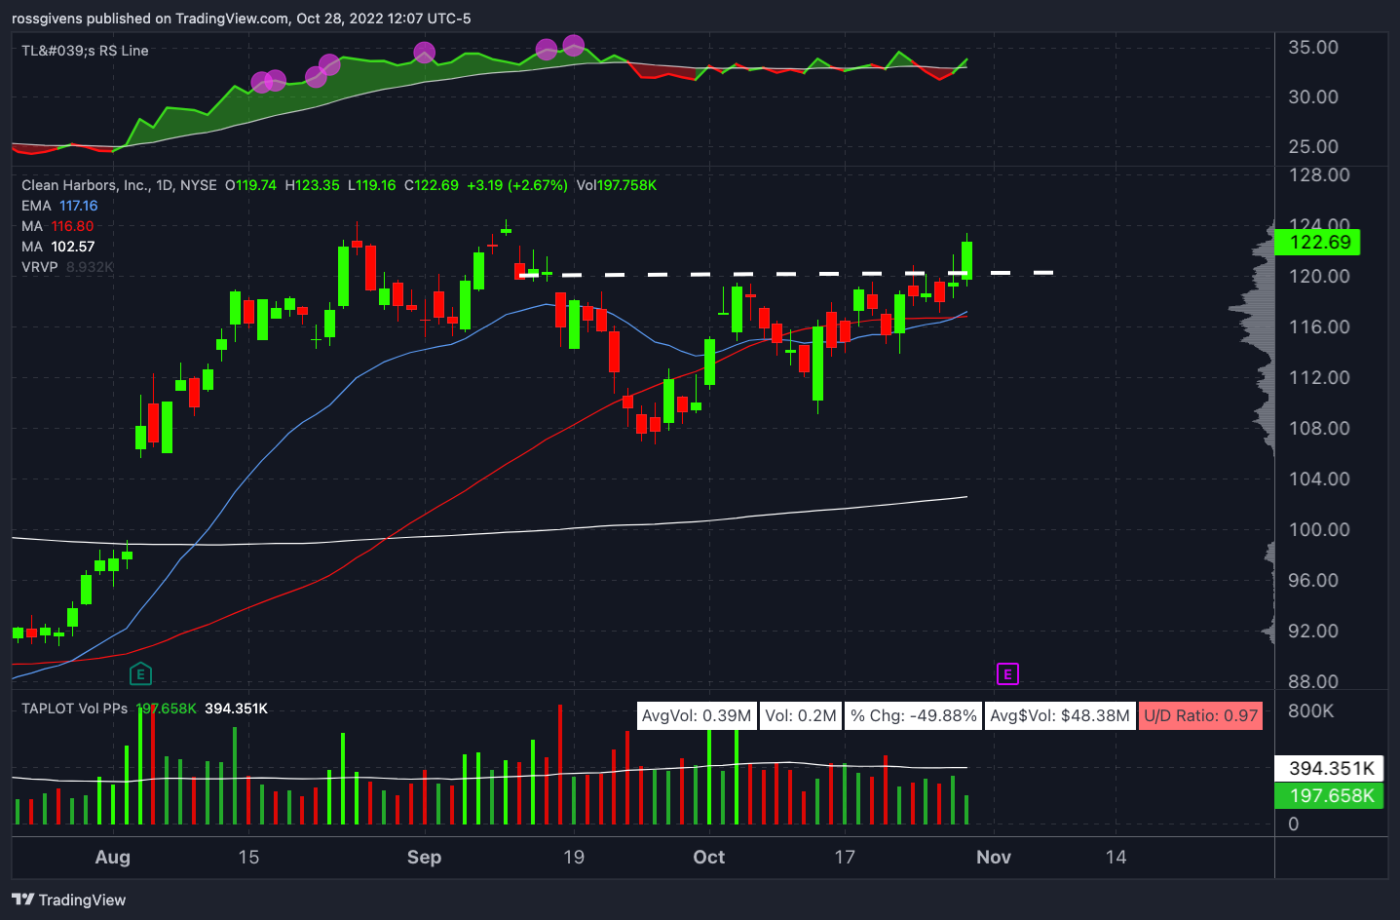Click the Avg$Vol $48.38M stat box

1061,715
